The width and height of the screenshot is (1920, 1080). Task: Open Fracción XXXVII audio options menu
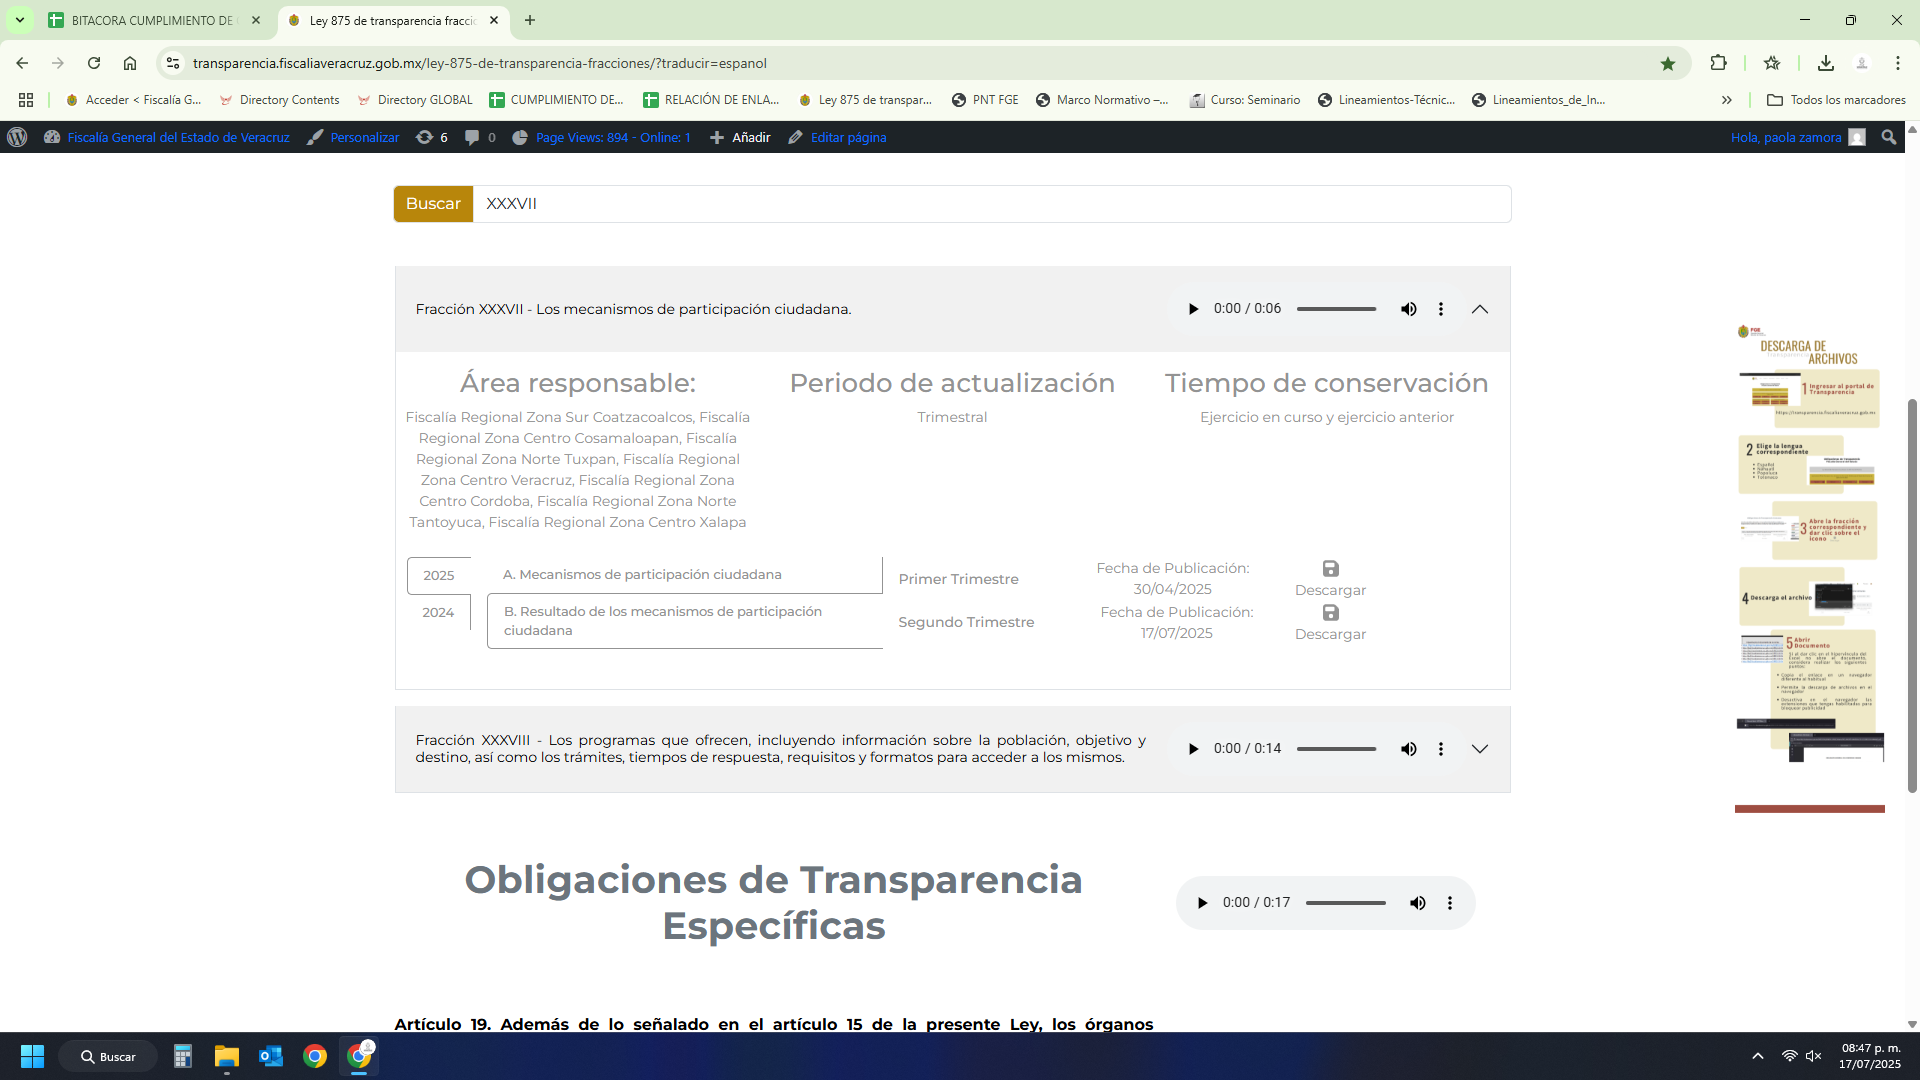tap(1441, 309)
